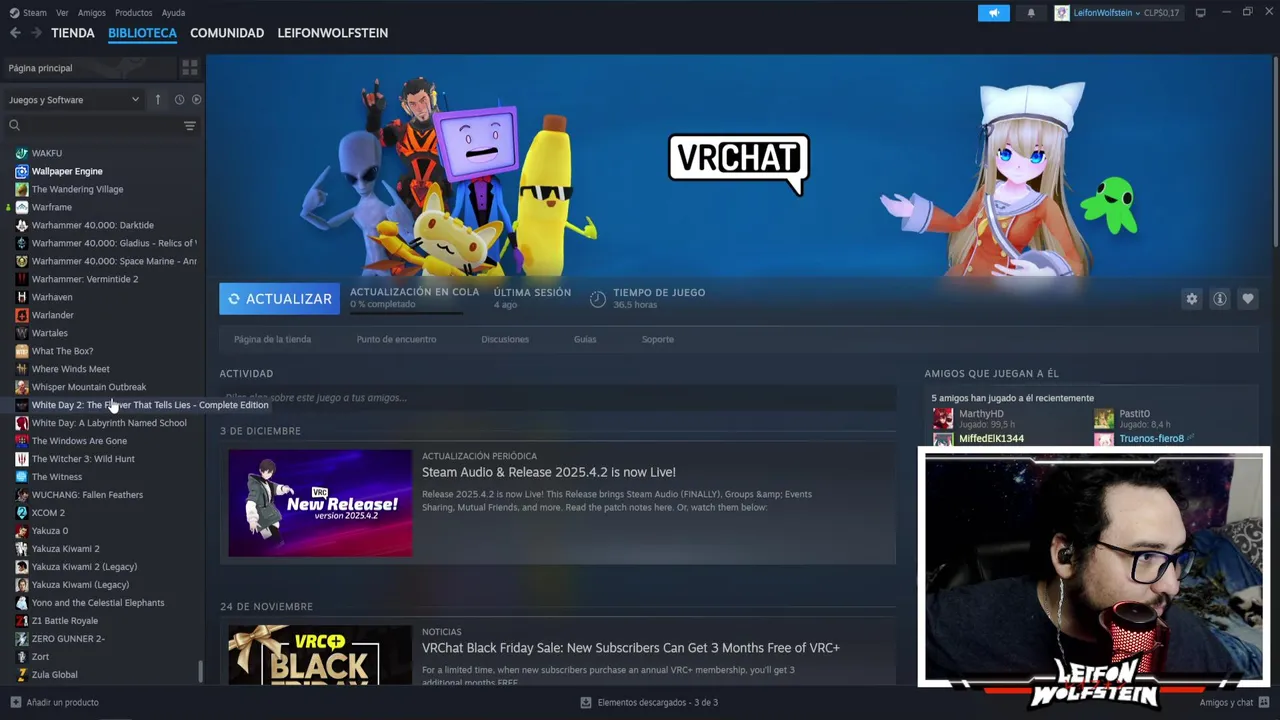
Task: Toggle the recent activity clock filter
Action: pos(179,100)
